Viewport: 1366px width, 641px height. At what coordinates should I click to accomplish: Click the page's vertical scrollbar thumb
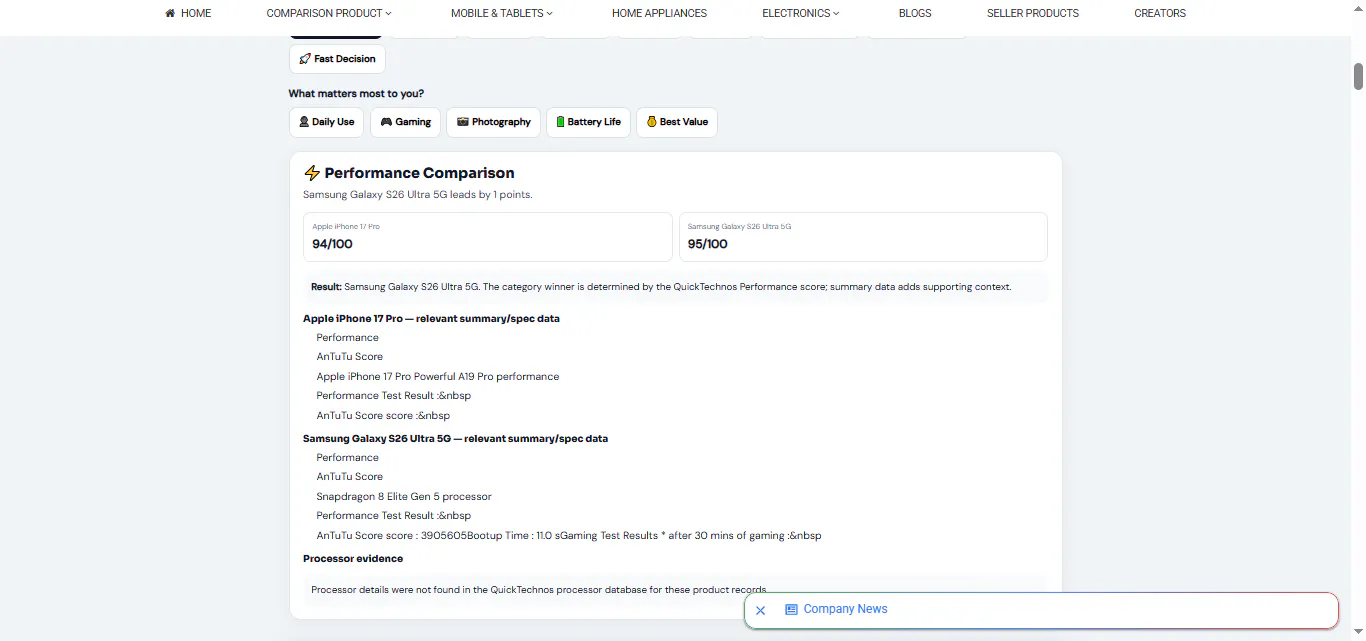coord(1358,76)
